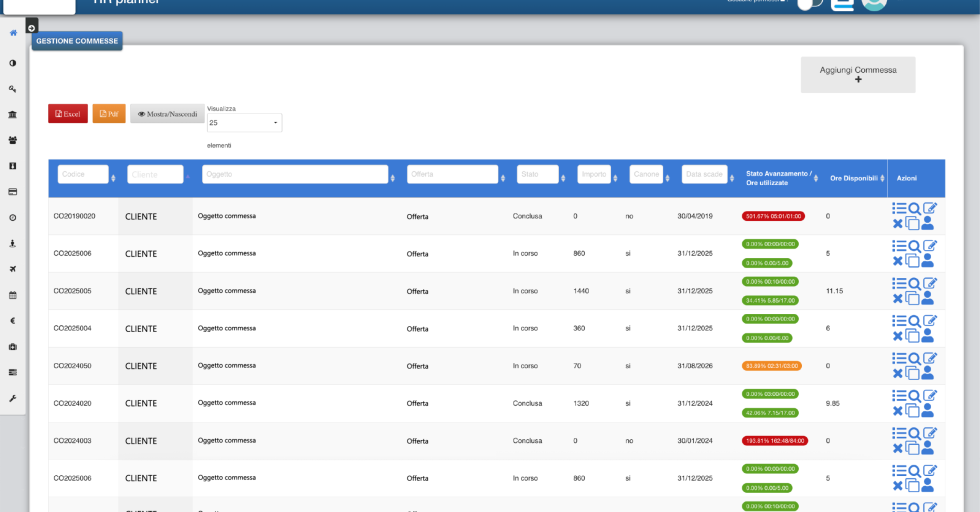Open the list icon for CO2024003
The width and height of the screenshot is (980, 512).
899,433
